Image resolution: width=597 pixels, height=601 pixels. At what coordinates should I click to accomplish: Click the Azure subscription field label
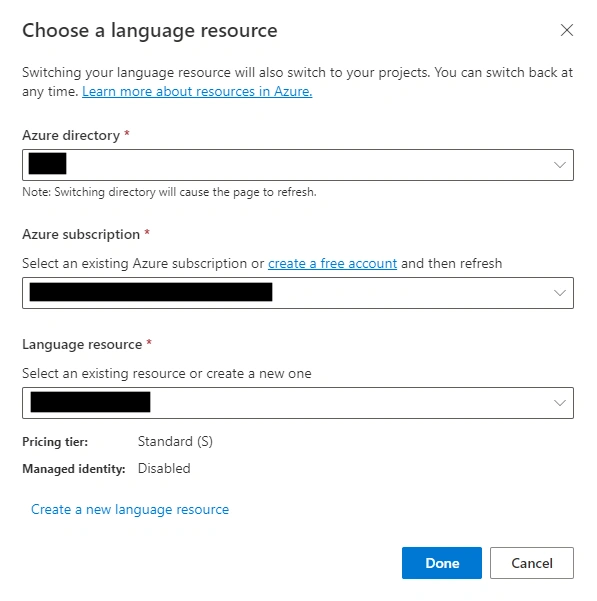click(81, 234)
